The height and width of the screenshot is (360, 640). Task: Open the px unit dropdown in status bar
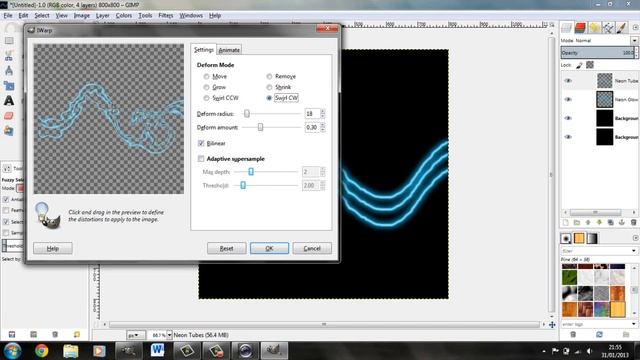pyautogui.click(x=136, y=335)
